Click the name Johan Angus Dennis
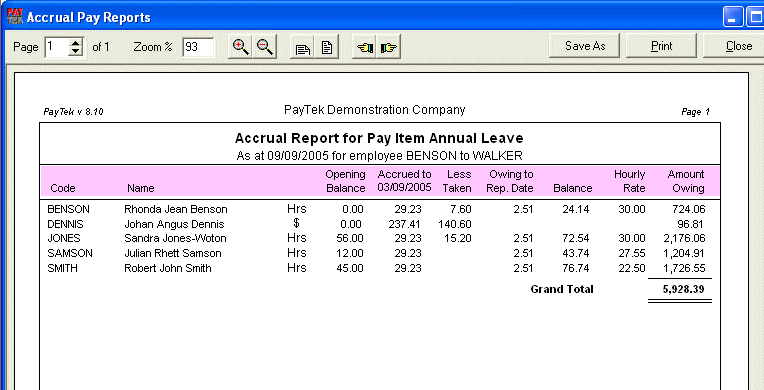The height and width of the screenshot is (390, 764). point(174,224)
